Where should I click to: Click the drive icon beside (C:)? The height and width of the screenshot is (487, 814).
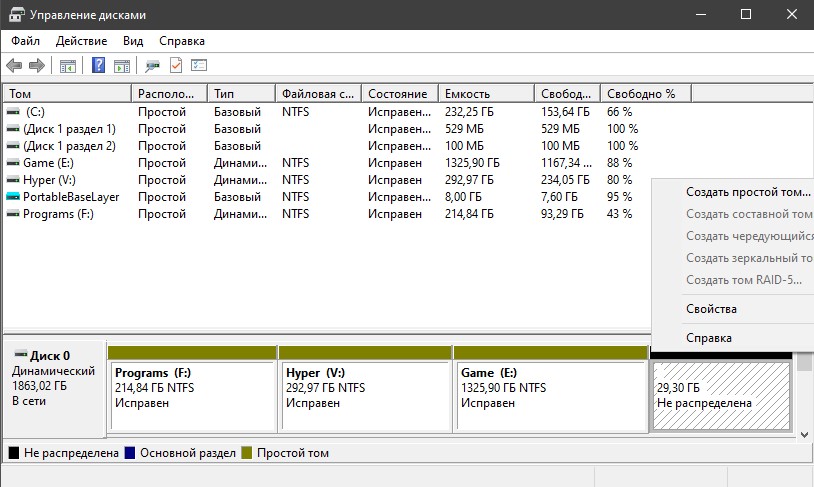coord(13,112)
